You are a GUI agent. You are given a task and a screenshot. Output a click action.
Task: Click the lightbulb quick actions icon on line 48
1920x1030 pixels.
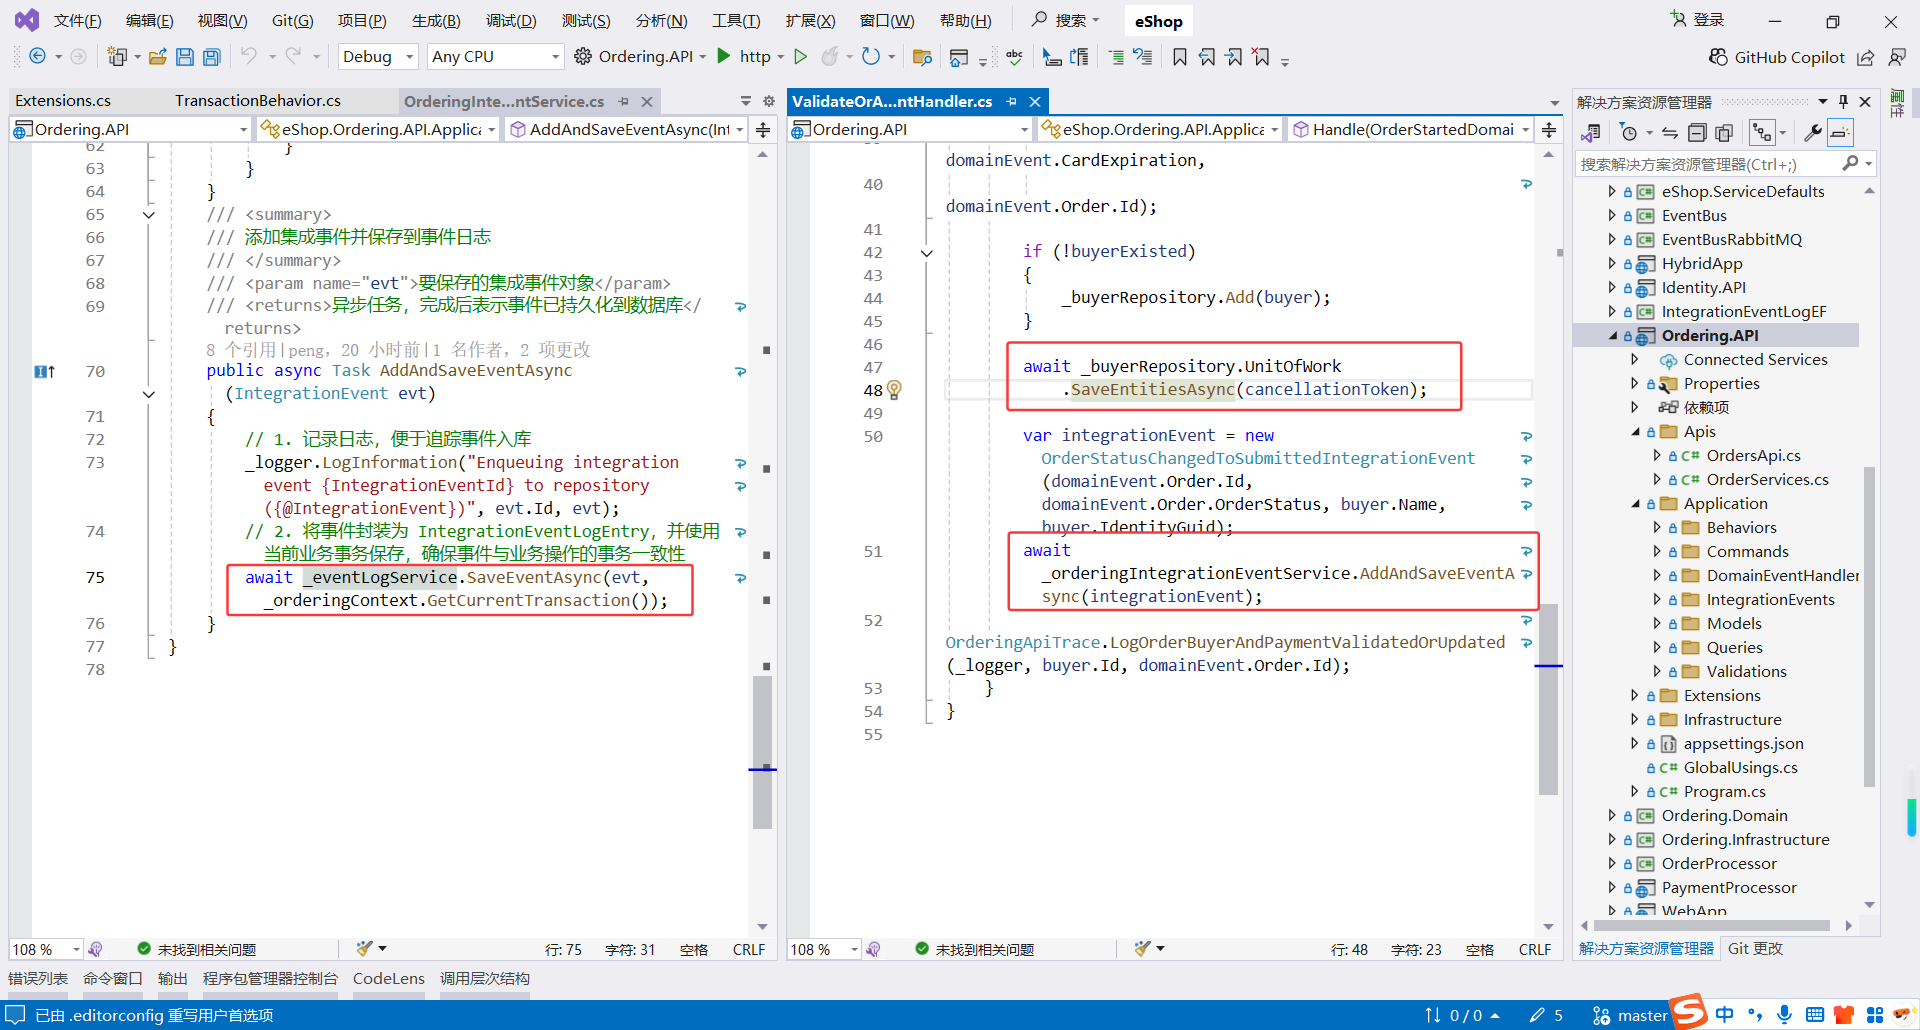pos(894,390)
